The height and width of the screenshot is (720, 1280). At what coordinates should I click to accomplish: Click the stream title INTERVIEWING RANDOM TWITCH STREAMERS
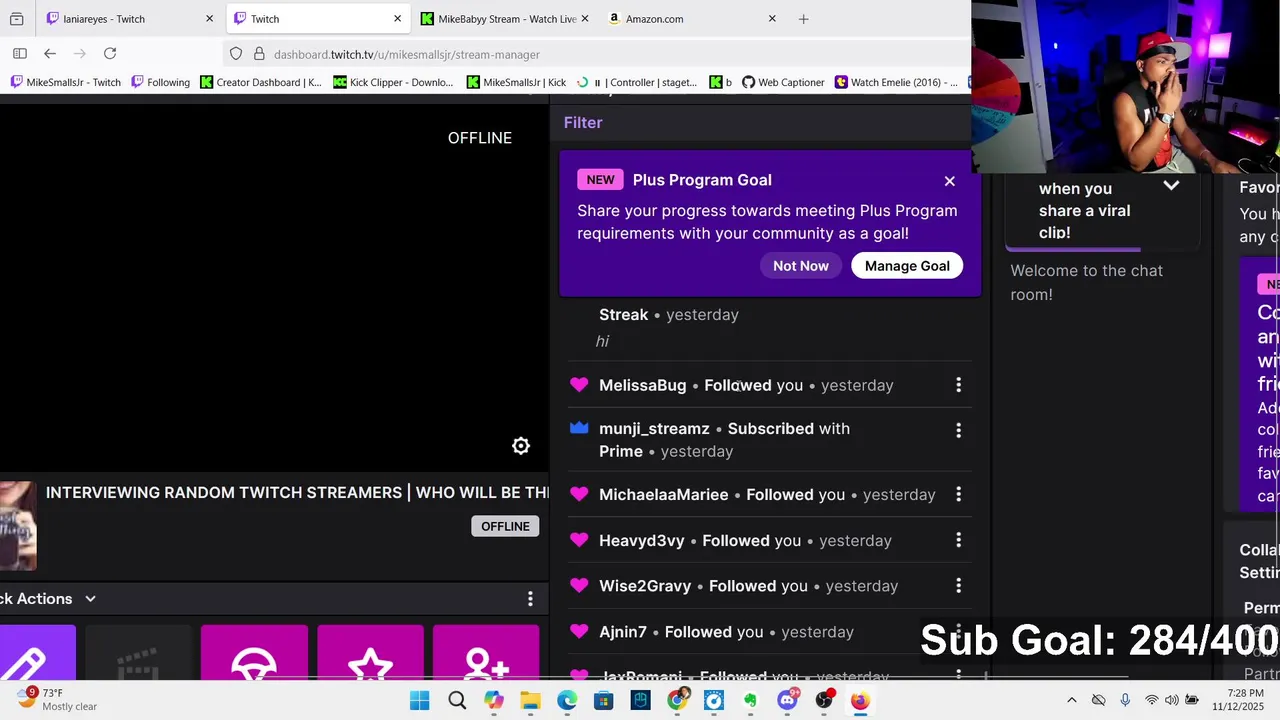click(x=297, y=493)
